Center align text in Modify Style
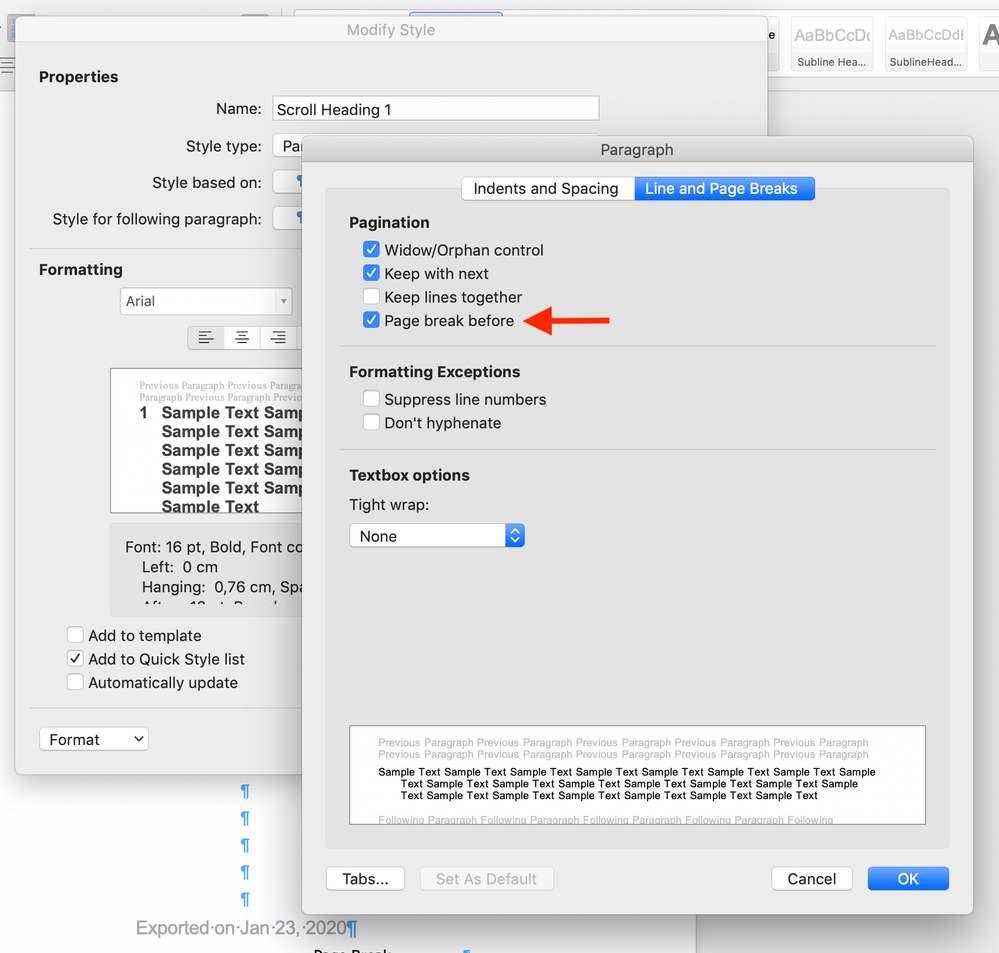This screenshot has width=999, height=953. coord(242,338)
